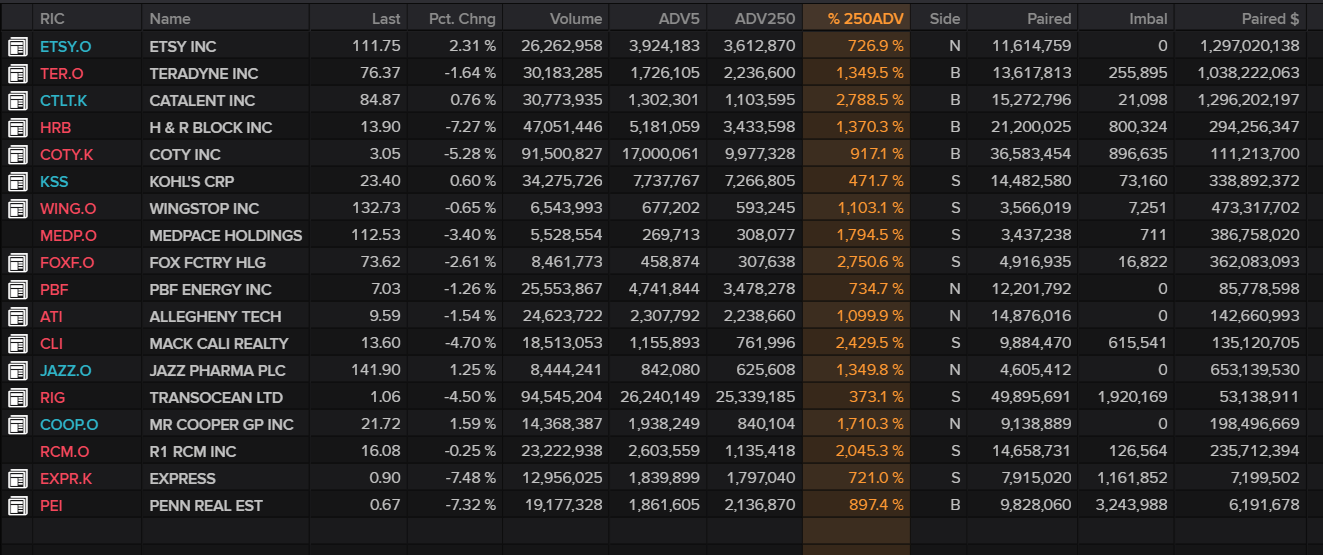Open the news icon for TER.O row

click(x=17, y=73)
